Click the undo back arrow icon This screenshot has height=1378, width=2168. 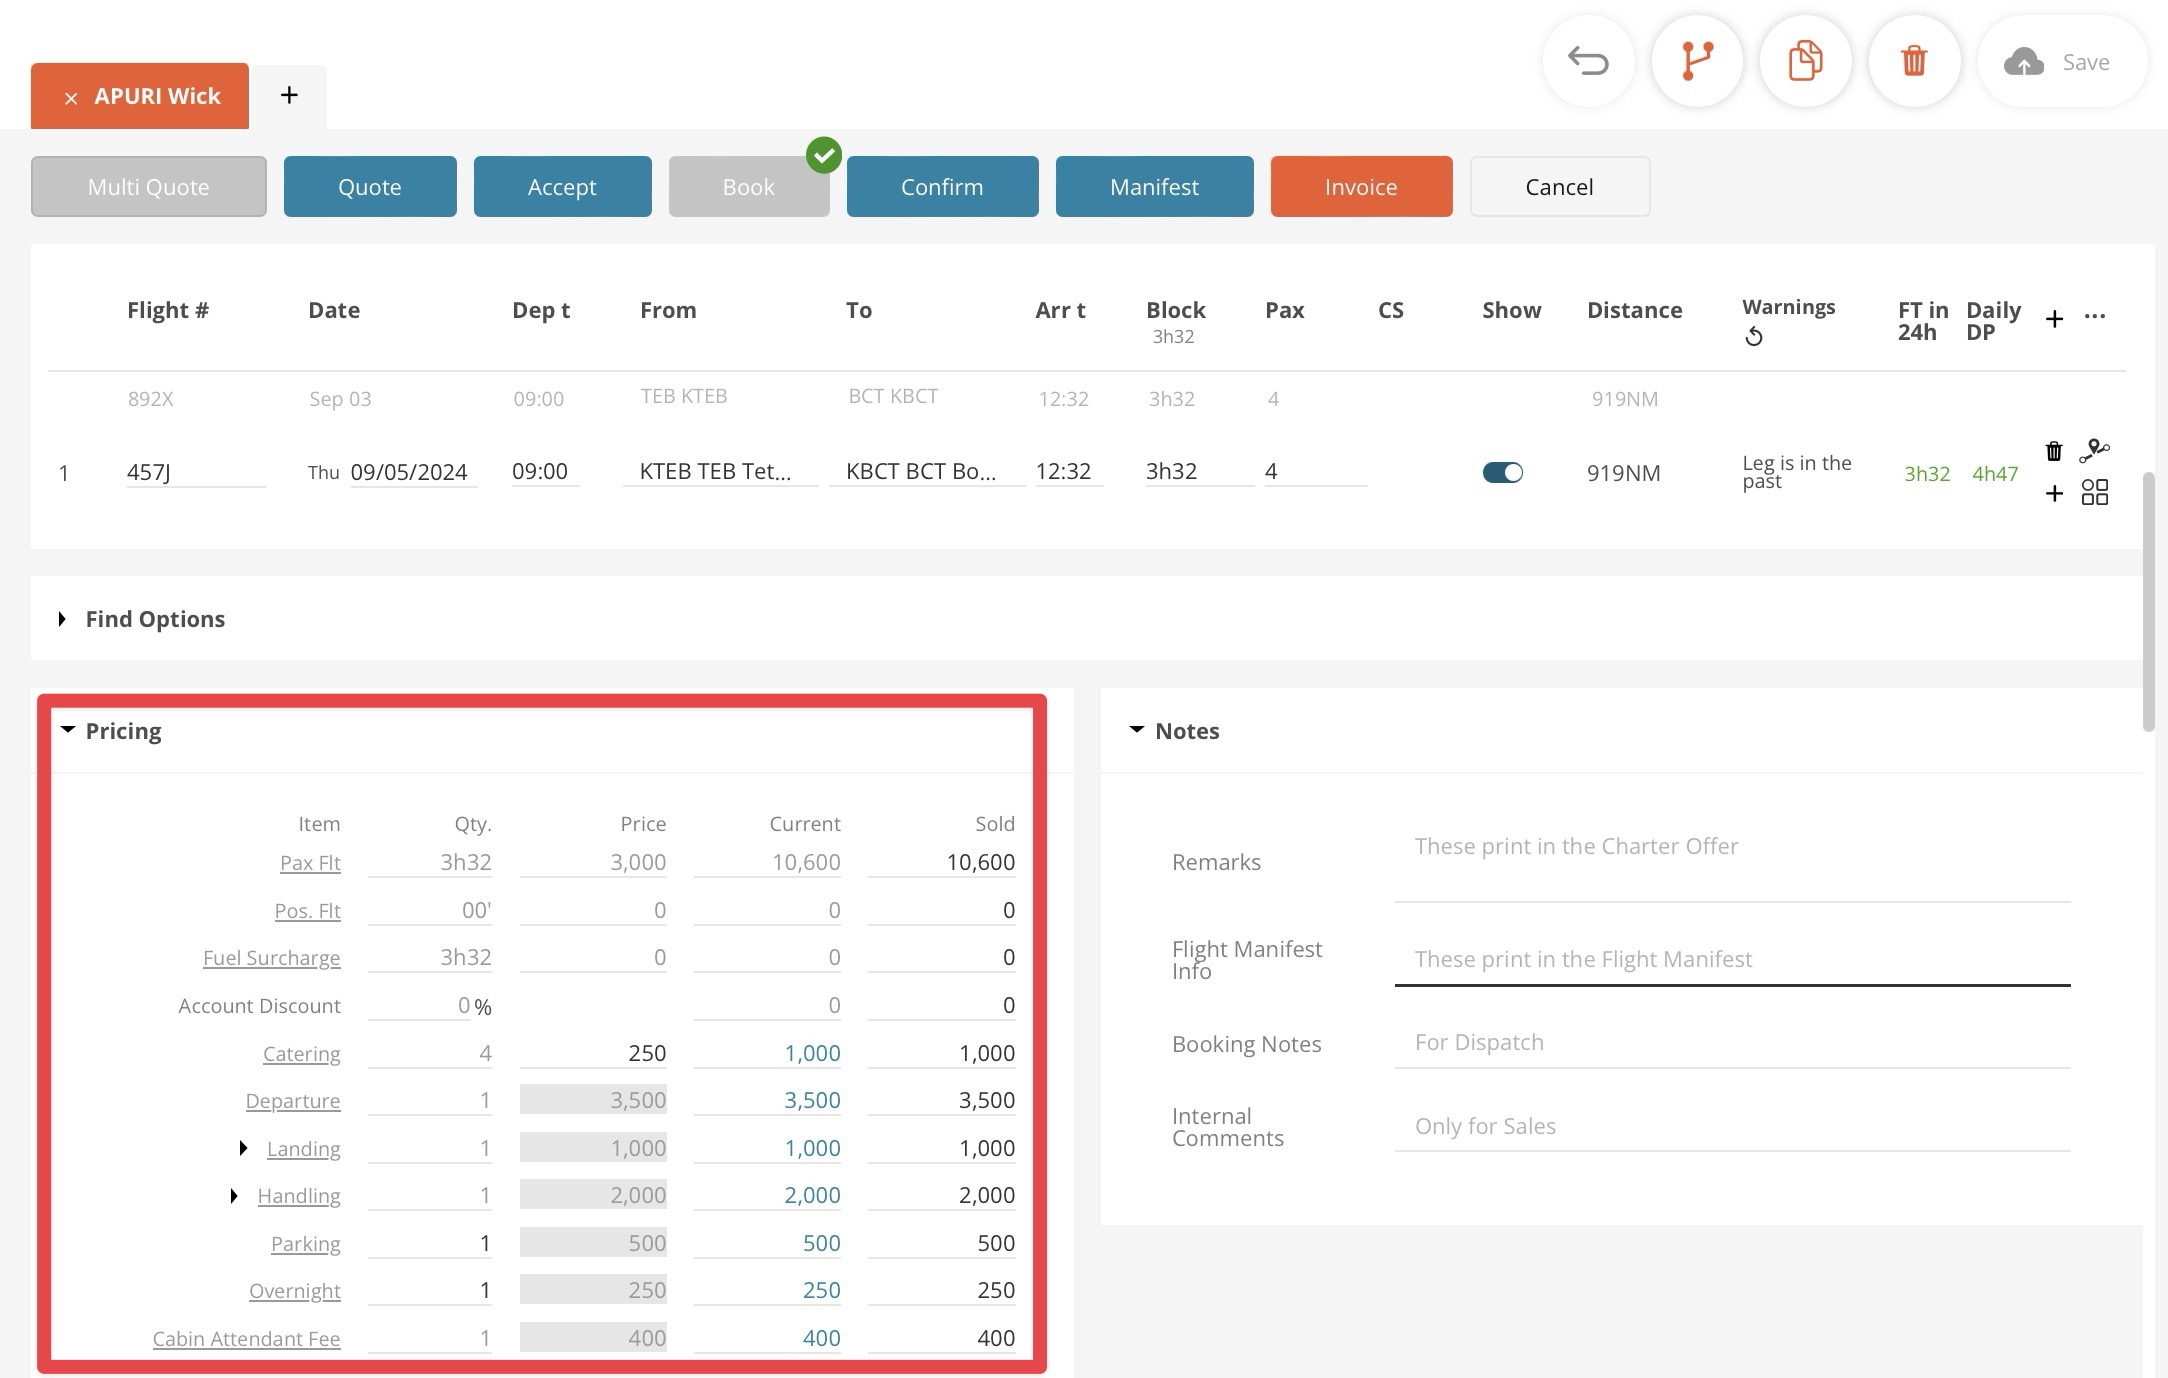tap(1588, 62)
